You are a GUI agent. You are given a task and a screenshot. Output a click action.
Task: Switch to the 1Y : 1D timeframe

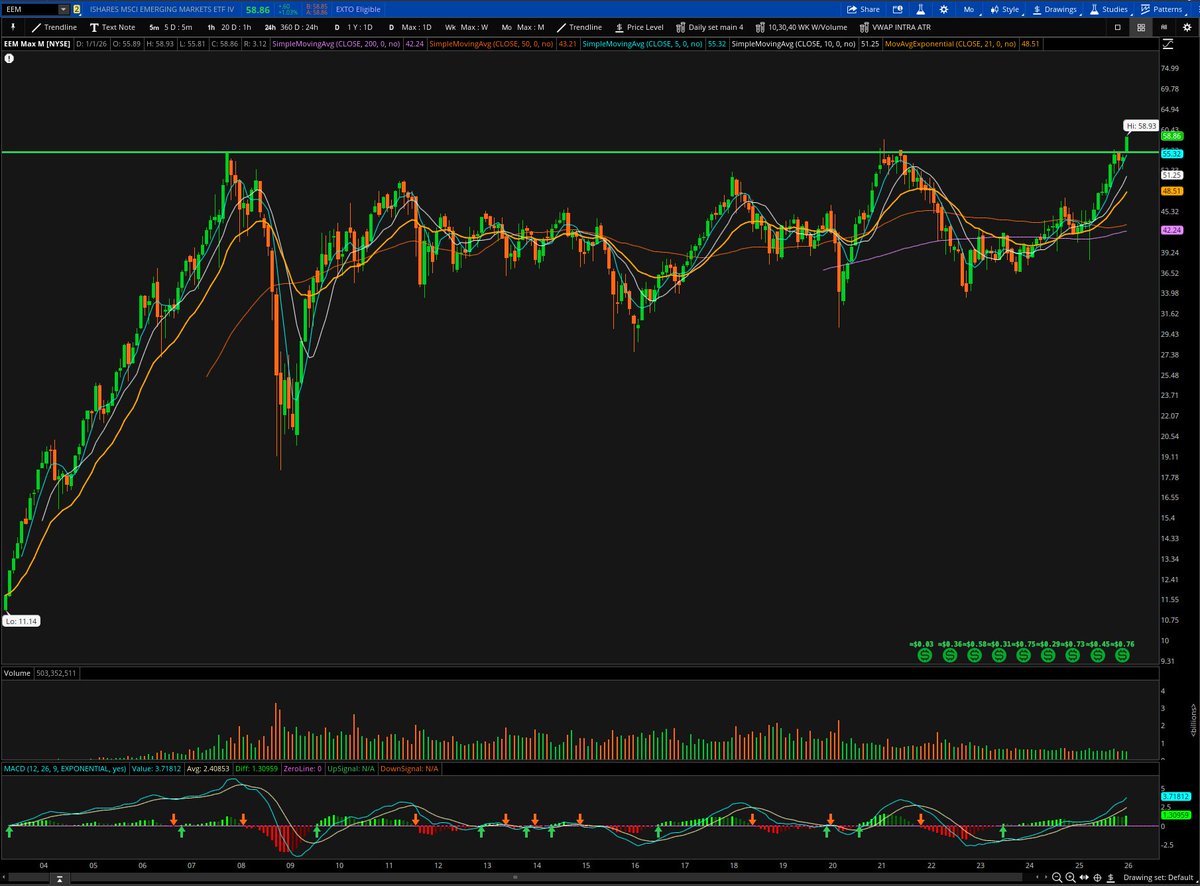(352, 27)
